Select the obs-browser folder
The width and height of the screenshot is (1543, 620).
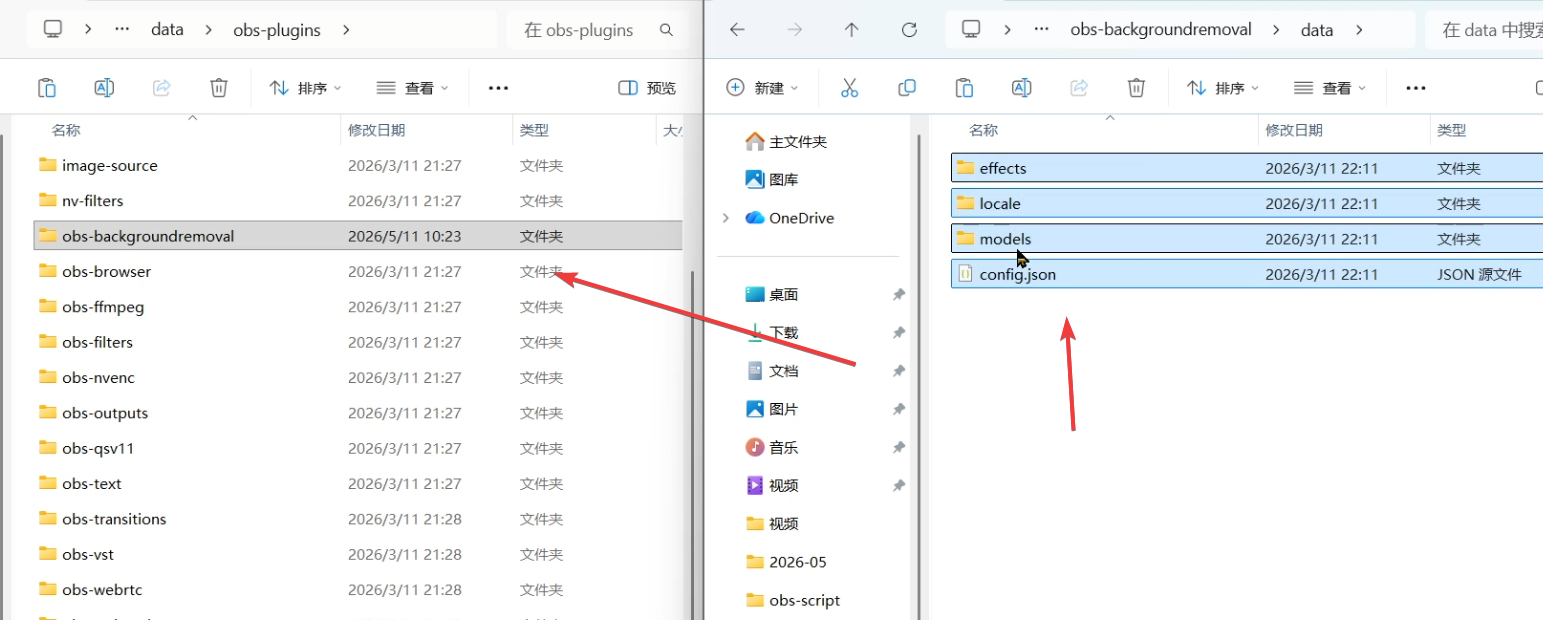pos(358,271)
